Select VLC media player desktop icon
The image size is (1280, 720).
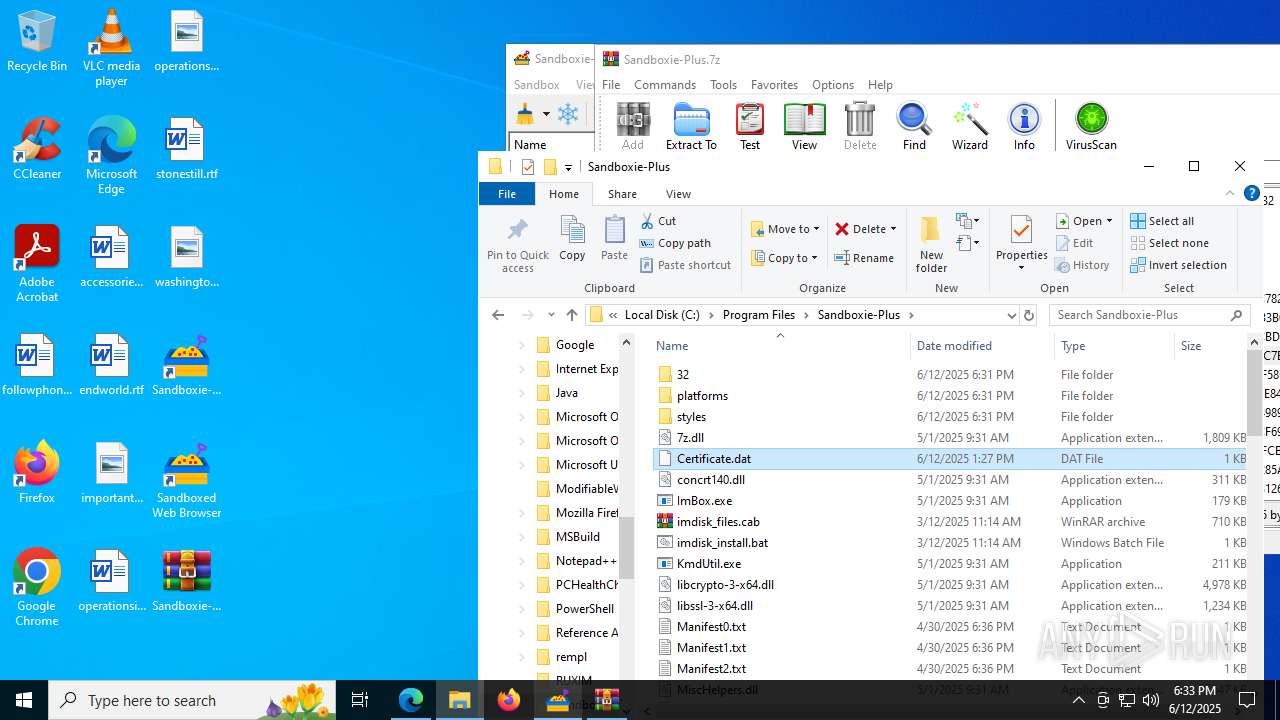tap(111, 48)
